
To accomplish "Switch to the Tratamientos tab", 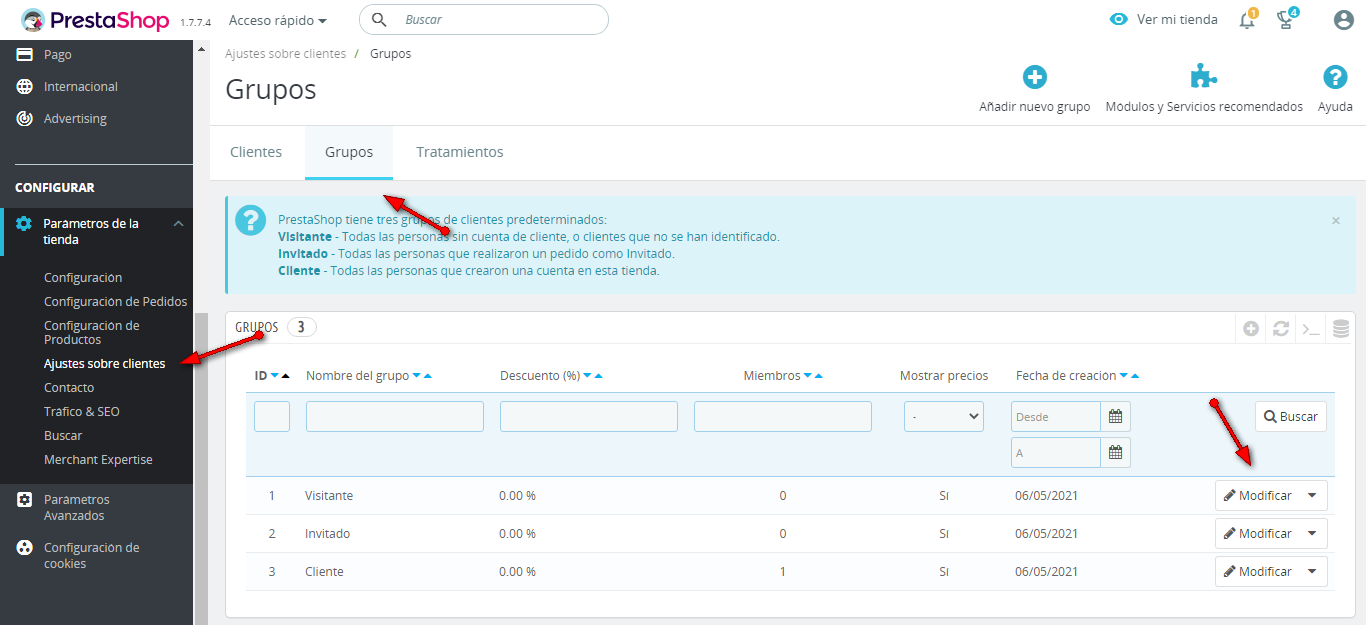I will (460, 152).
